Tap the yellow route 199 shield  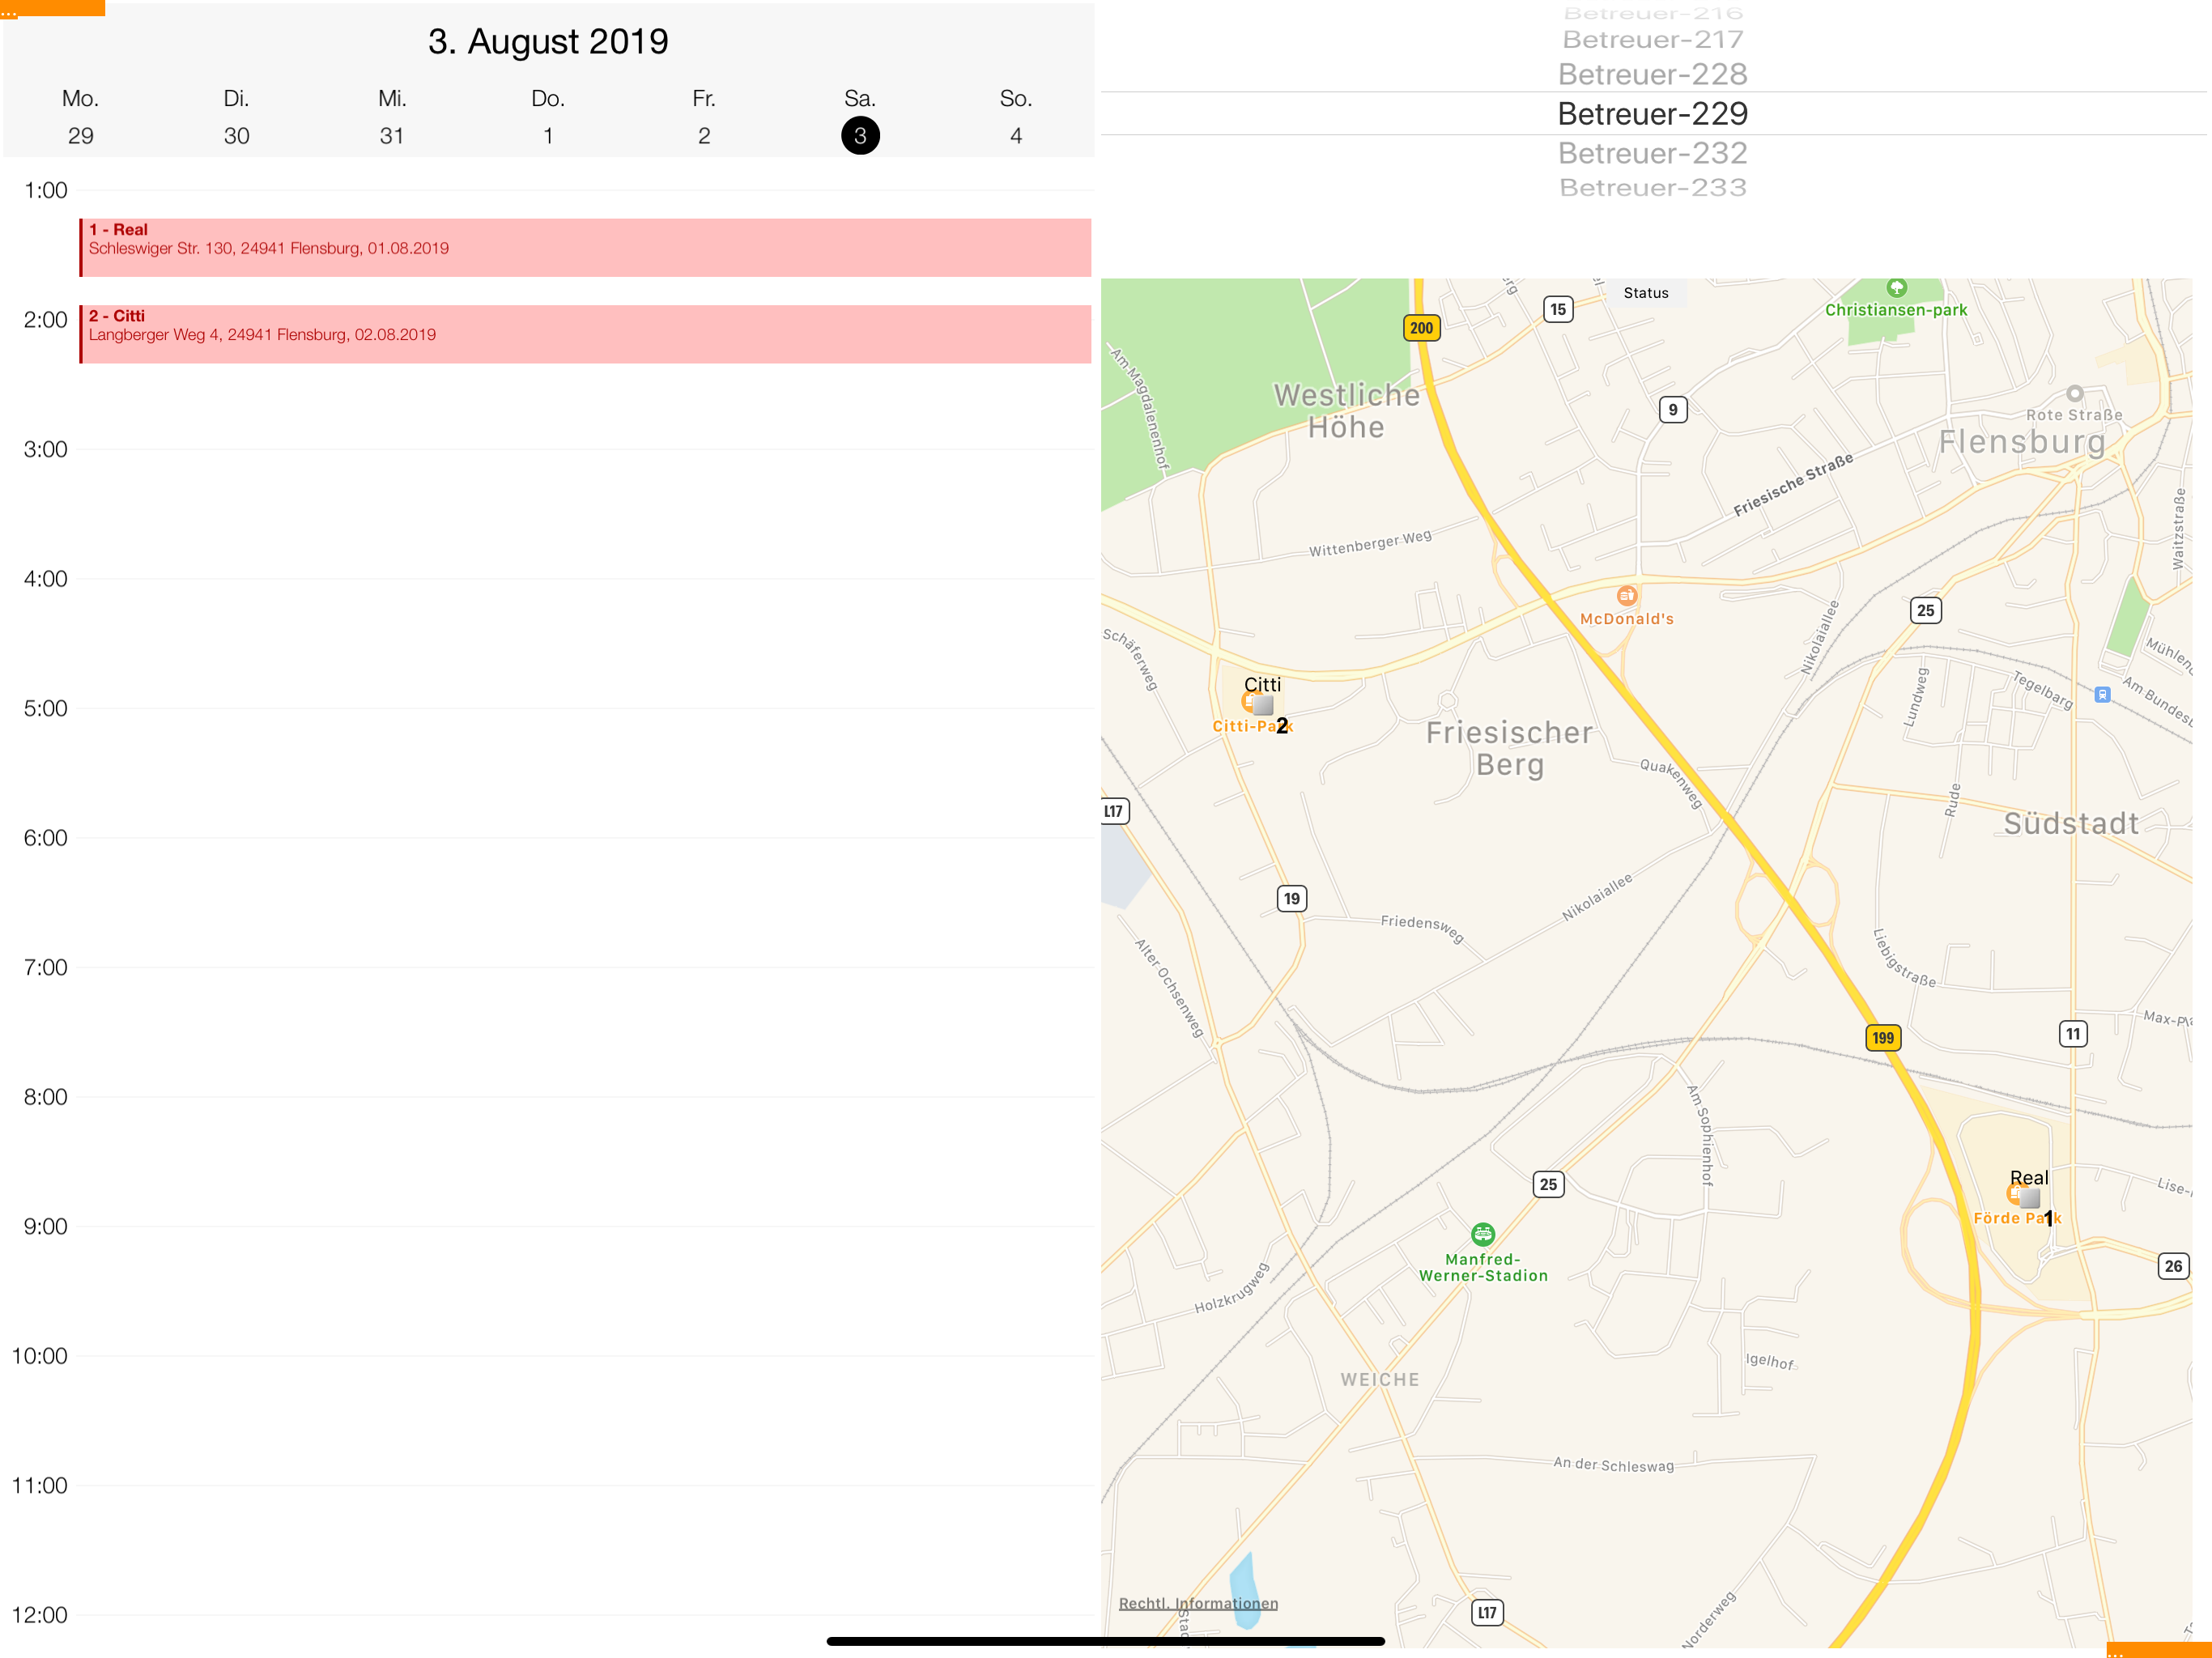[x=1883, y=1037]
